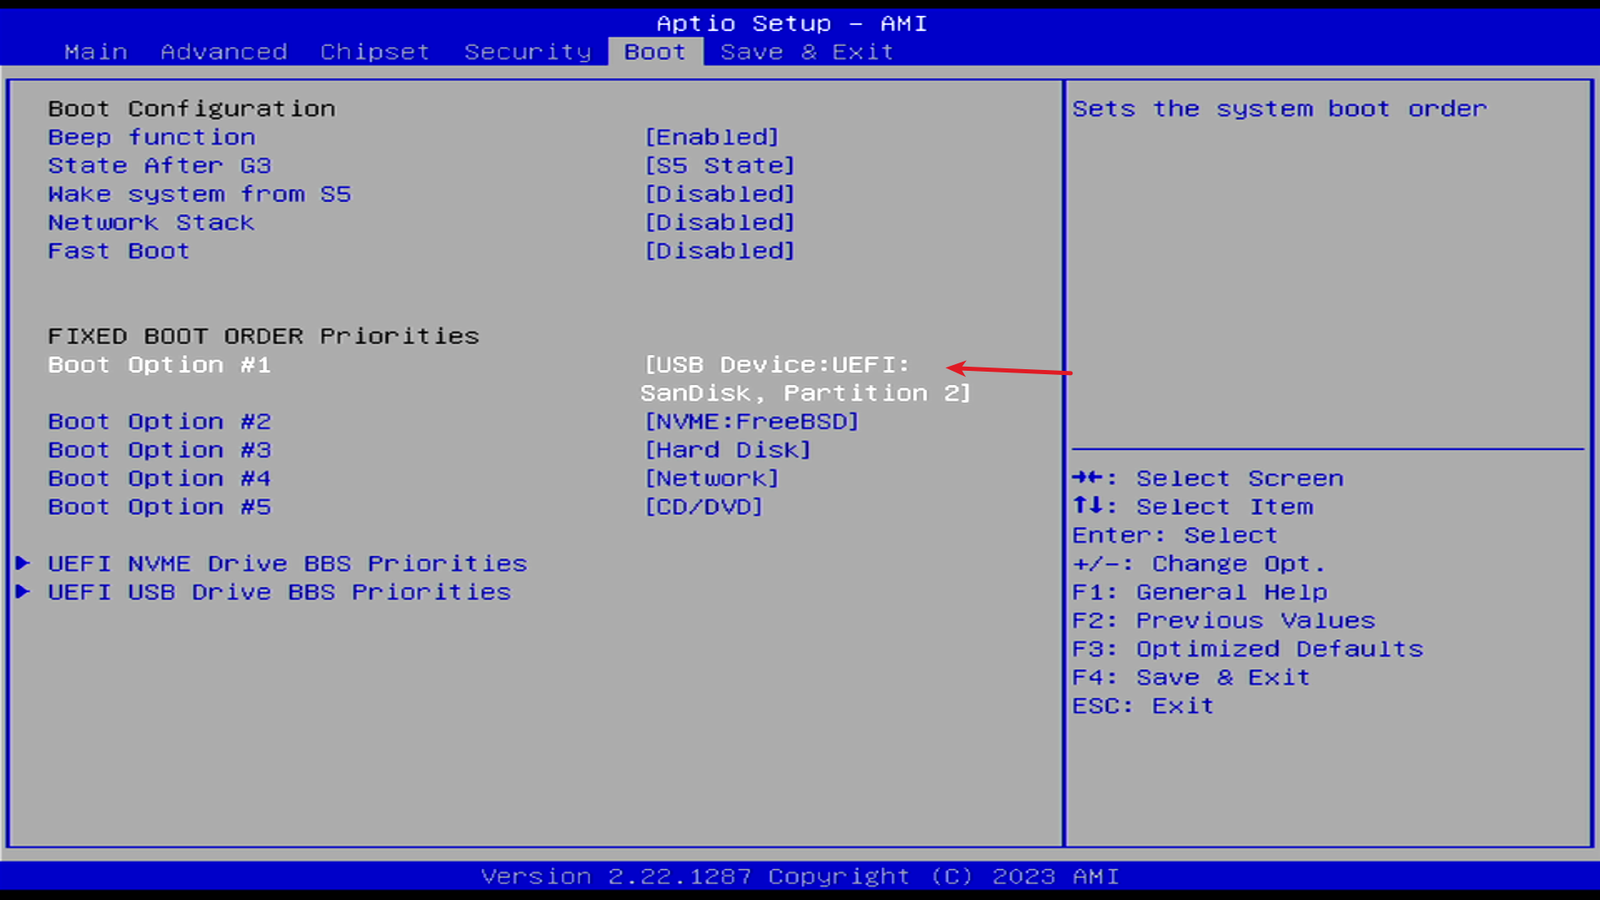Select the Boot tab

tap(654, 52)
